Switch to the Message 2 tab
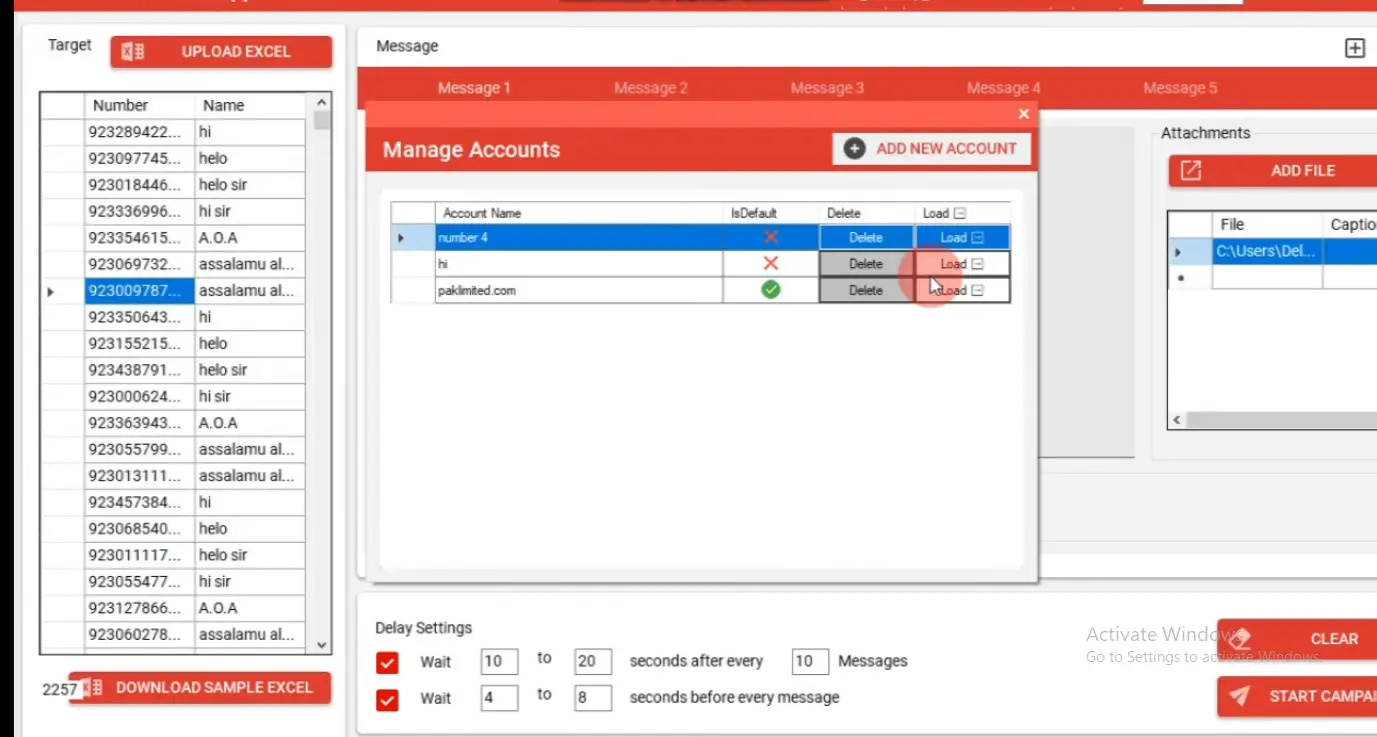The height and width of the screenshot is (737, 1377). click(x=650, y=88)
